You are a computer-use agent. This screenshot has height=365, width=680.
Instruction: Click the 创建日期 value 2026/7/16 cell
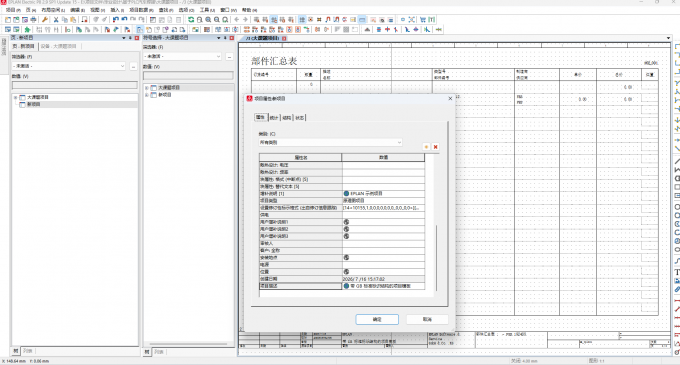coord(383,279)
